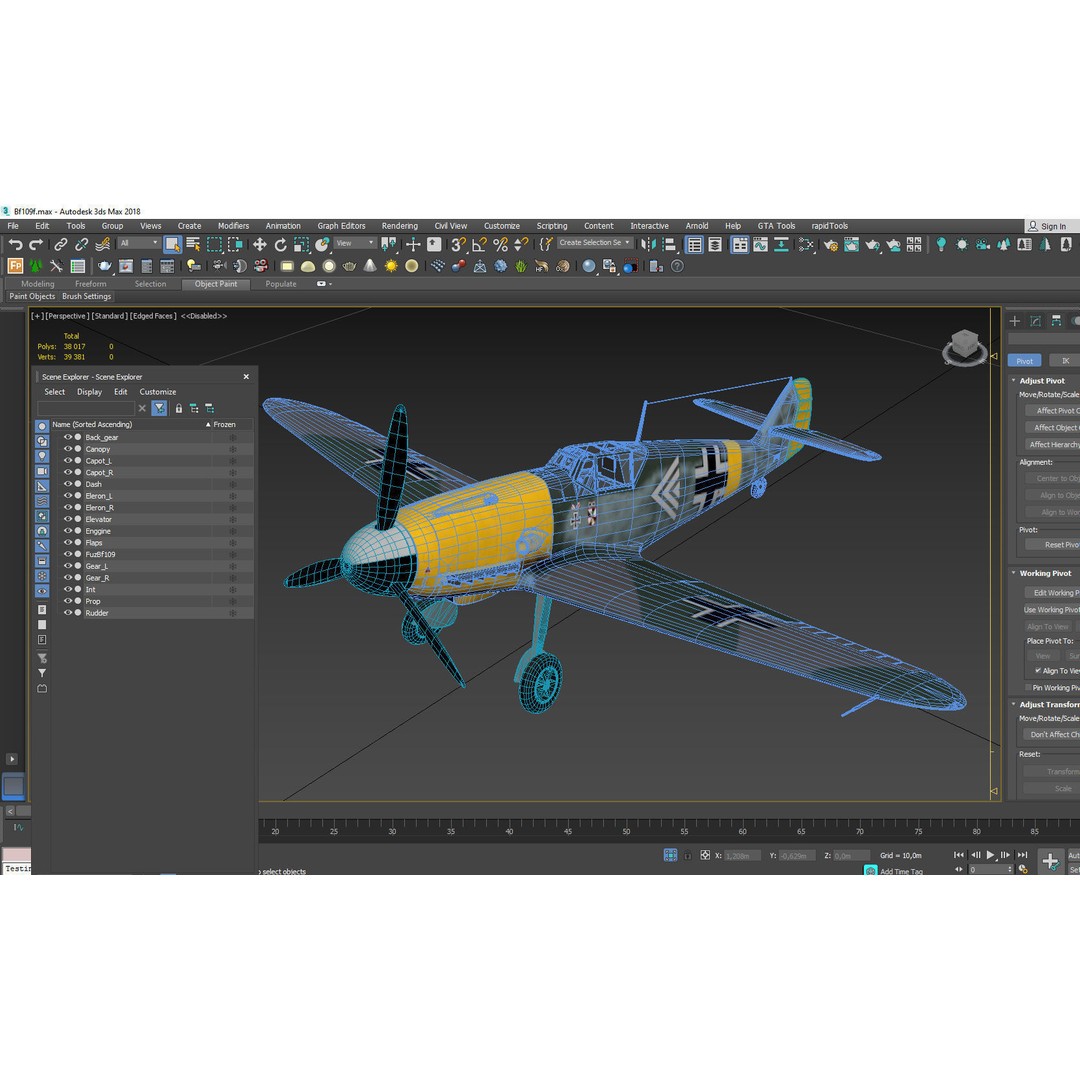The image size is (1080, 1080).
Task: Click the Sun light icon in second toolbar
Action: point(391,266)
